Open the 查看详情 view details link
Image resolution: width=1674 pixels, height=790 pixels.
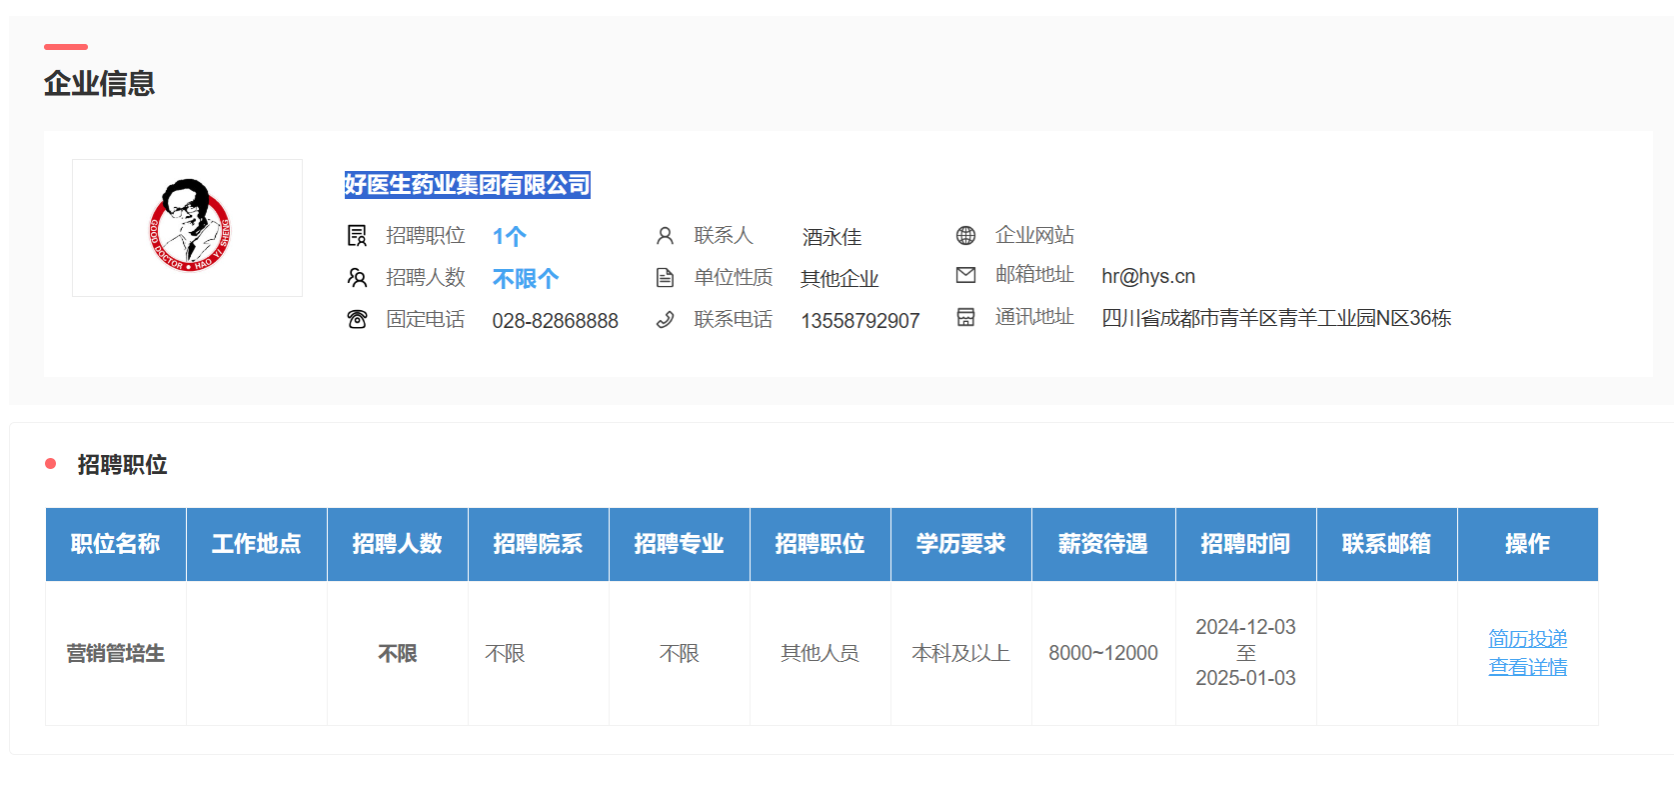(x=1527, y=667)
